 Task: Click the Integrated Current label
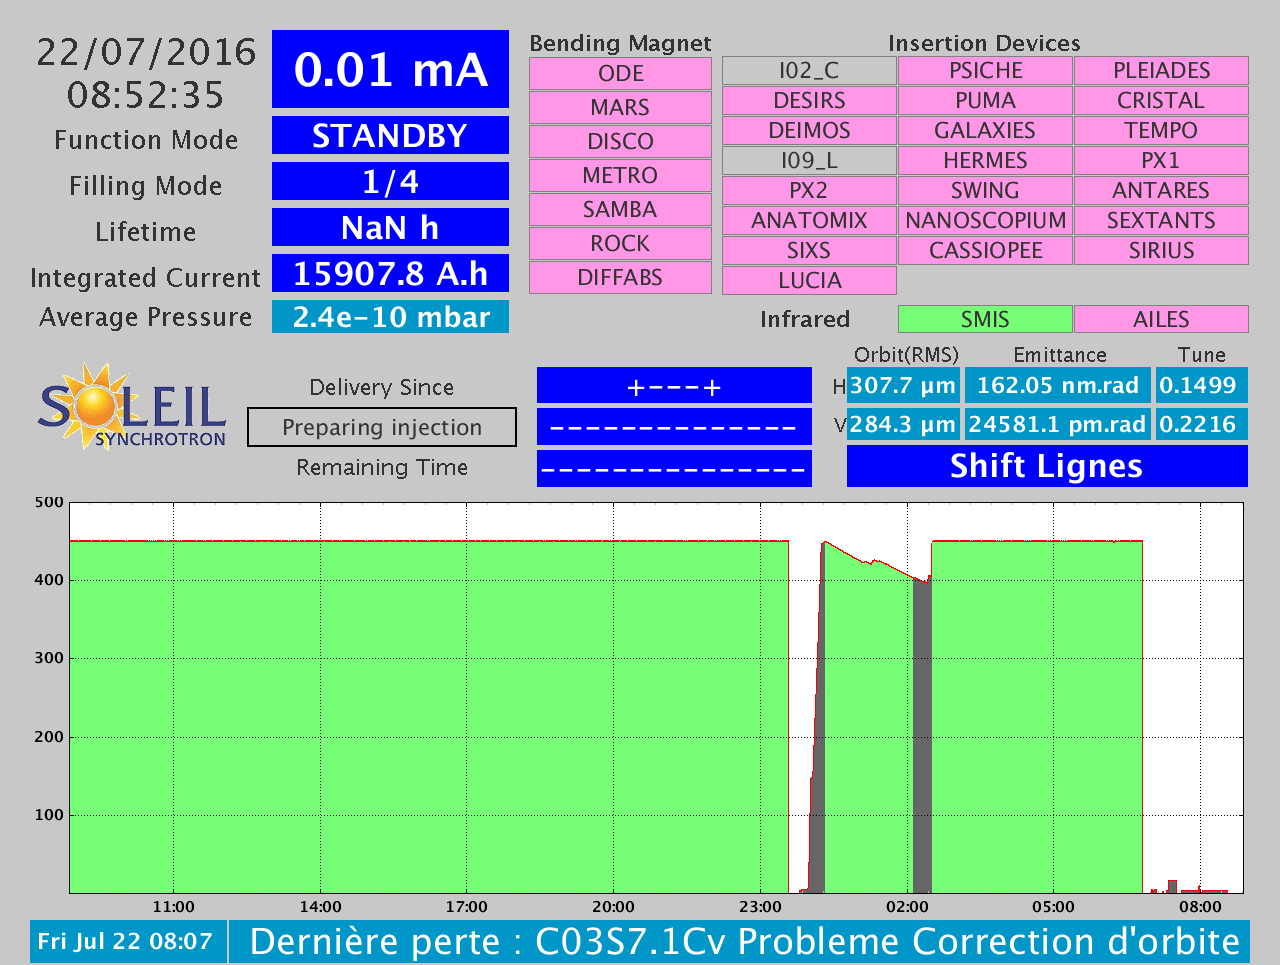click(x=146, y=278)
